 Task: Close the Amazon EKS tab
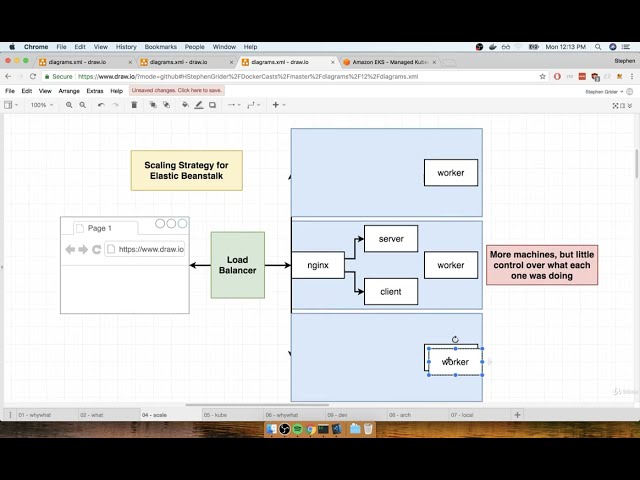[434, 62]
